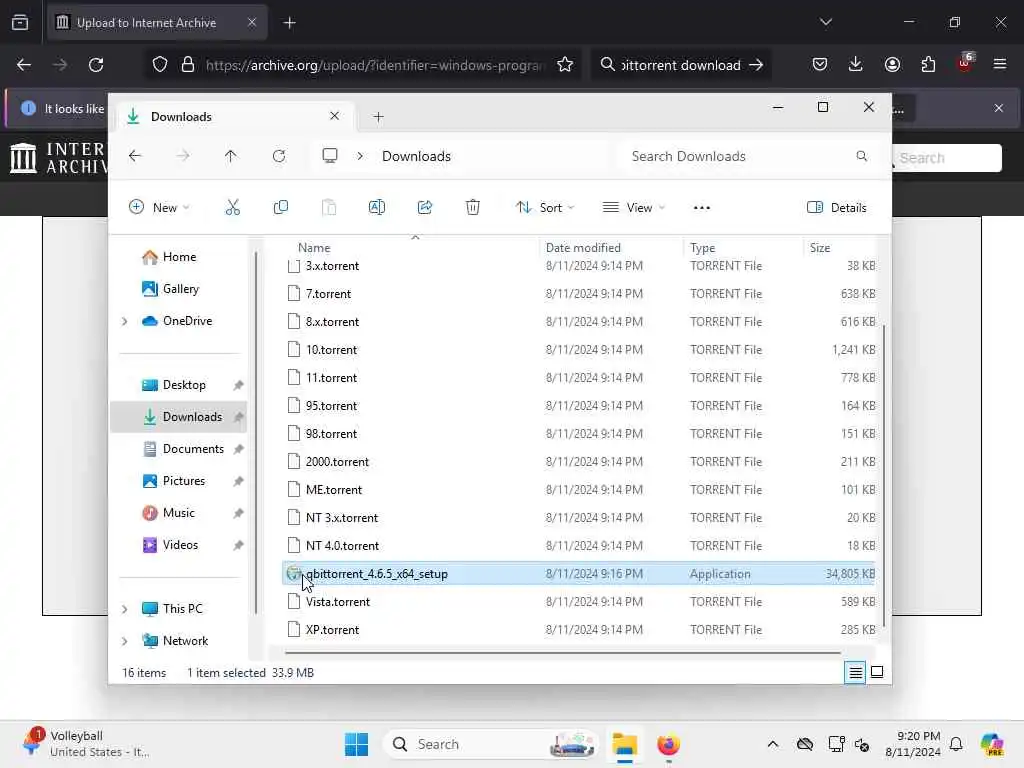Show hidden icons chevron in system tray
This screenshot has width=1024, height=768.
click(x=773, y=744)
